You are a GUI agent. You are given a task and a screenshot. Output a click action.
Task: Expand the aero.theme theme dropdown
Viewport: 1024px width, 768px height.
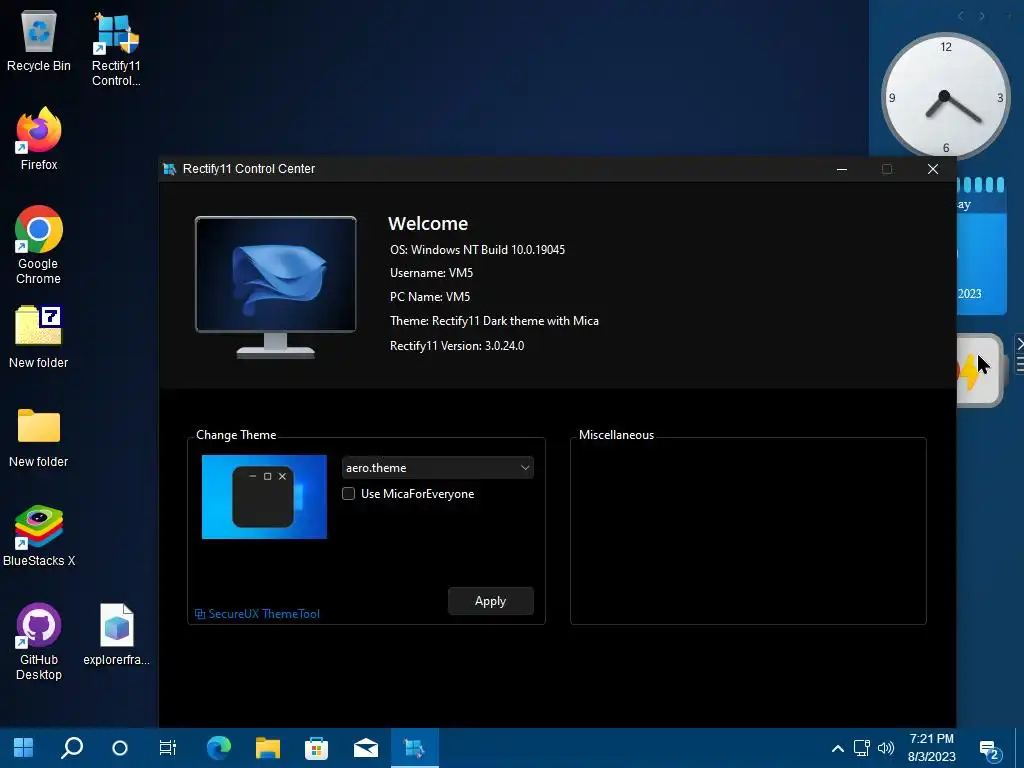coord(438,468)
